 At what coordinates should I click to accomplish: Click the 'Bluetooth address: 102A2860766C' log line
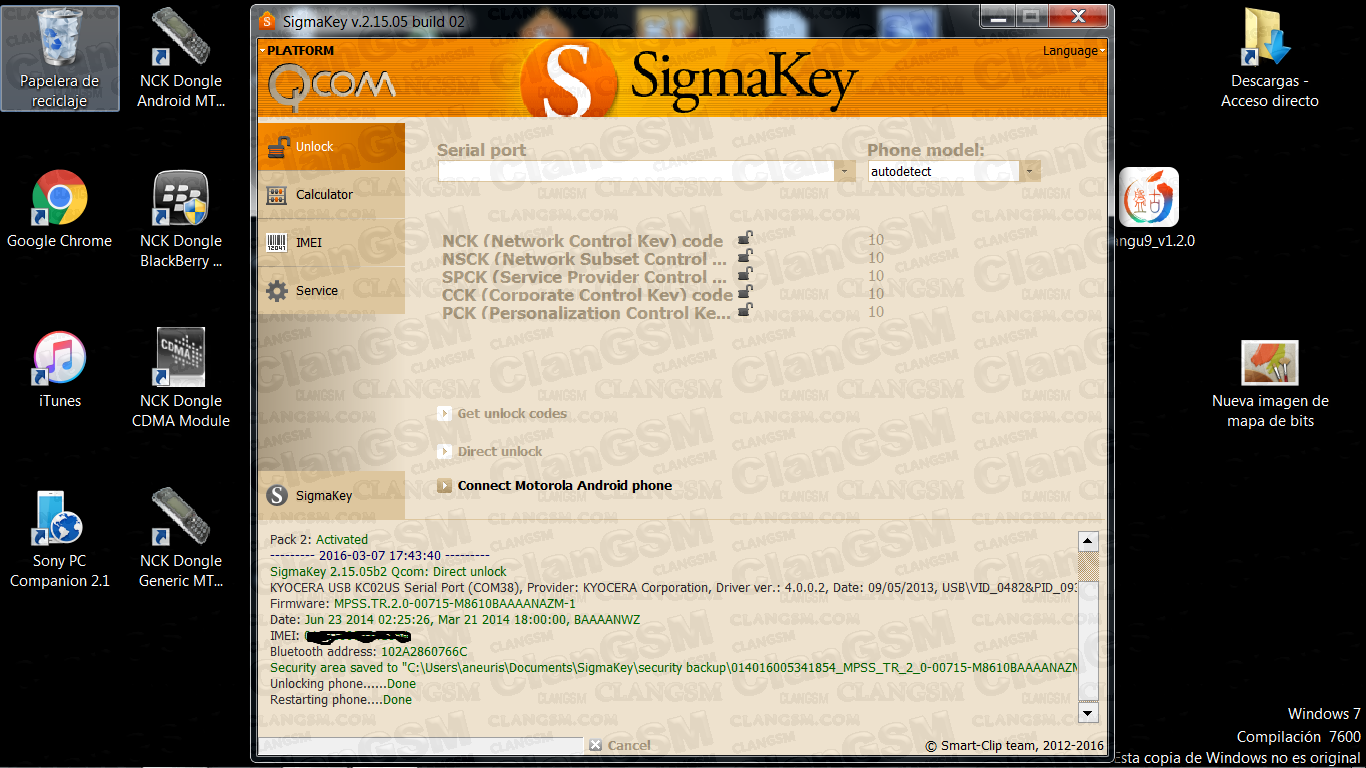(x=368, y=652)
